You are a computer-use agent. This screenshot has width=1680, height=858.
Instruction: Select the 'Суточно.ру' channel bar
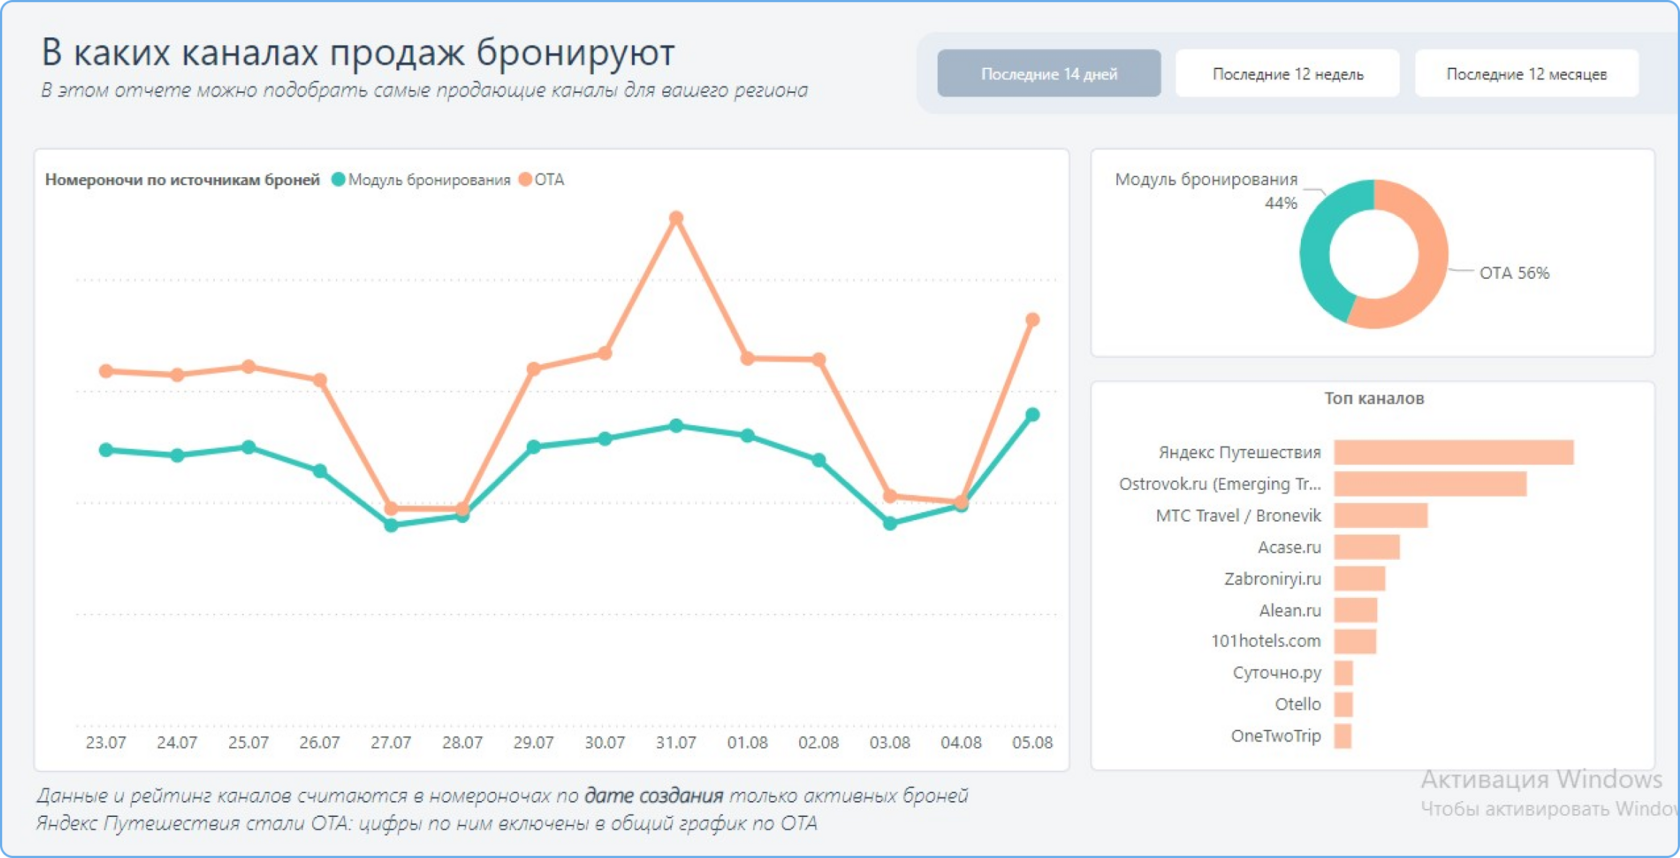[1344, 673]
